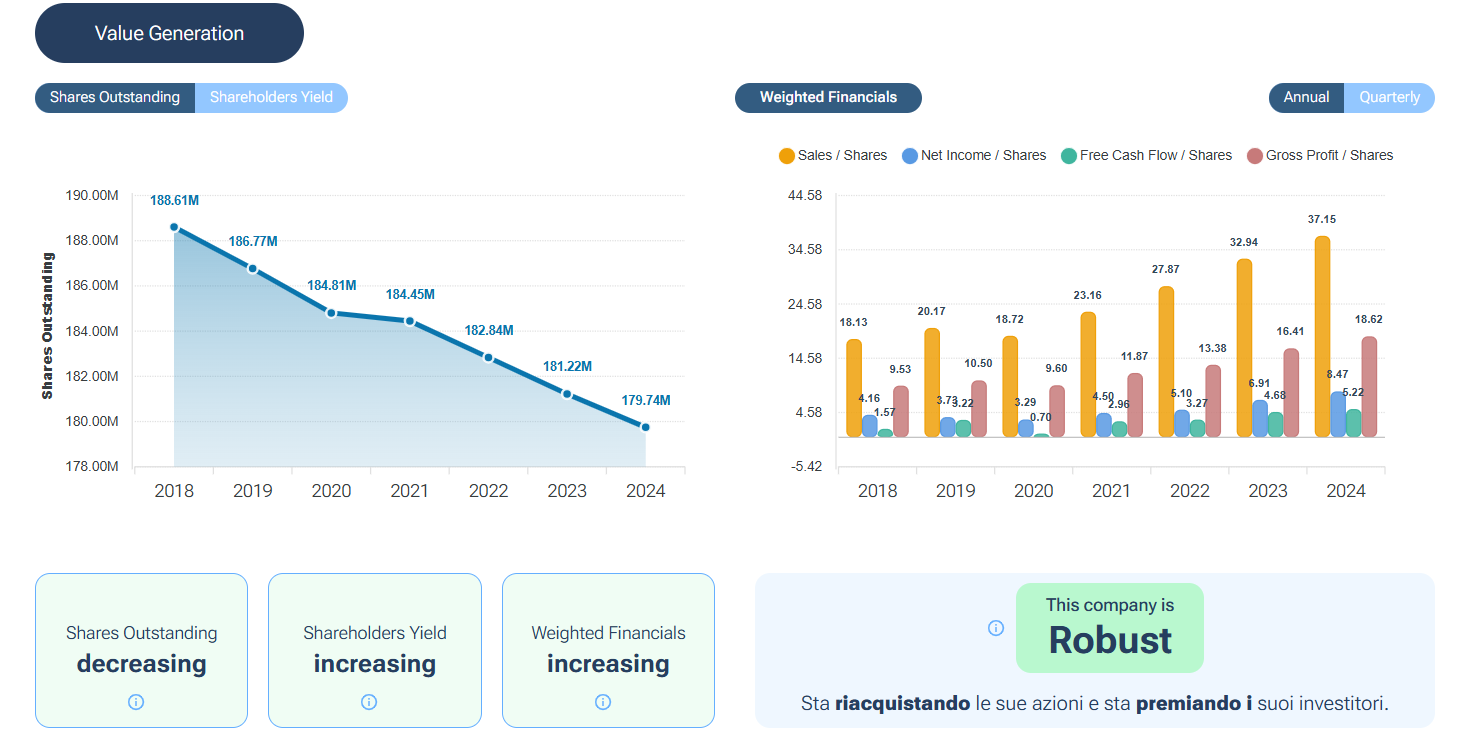The image size is (1475, 751).
Task: Click info icon under Shareholders Yield card
Action: point(369,702)
